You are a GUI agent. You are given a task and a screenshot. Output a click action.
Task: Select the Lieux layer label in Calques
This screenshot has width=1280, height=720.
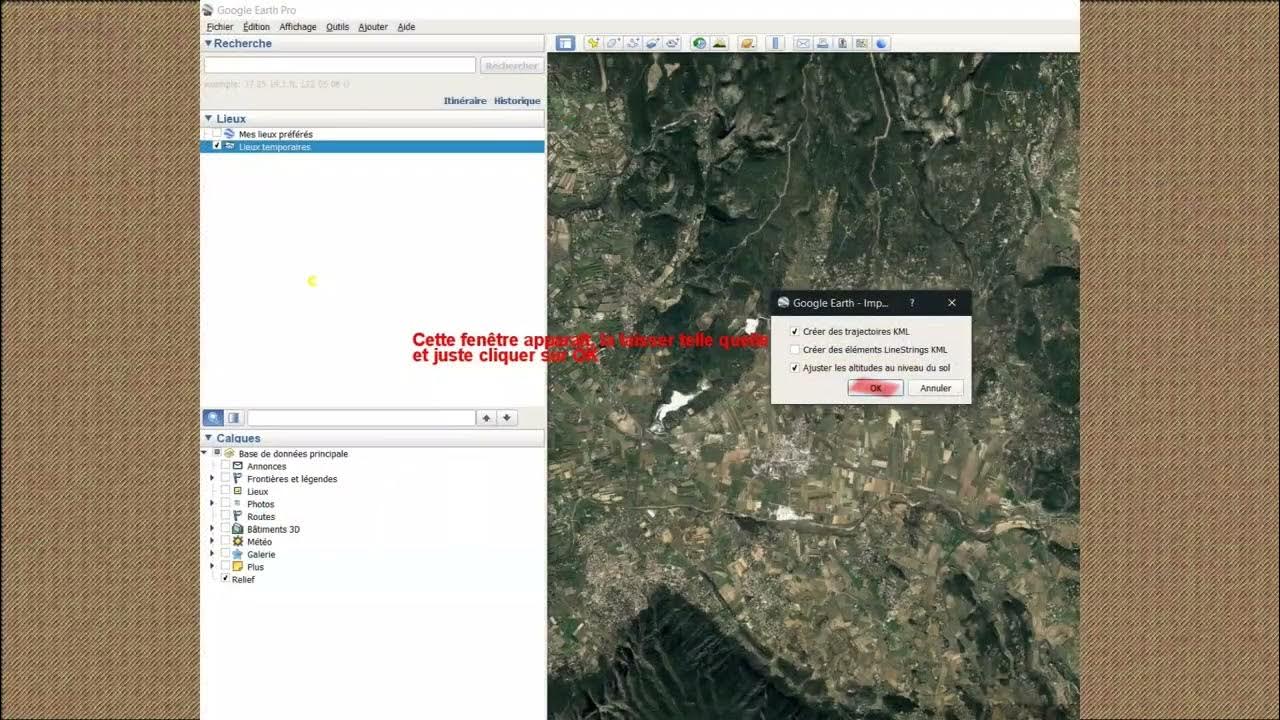pos(258,492)
